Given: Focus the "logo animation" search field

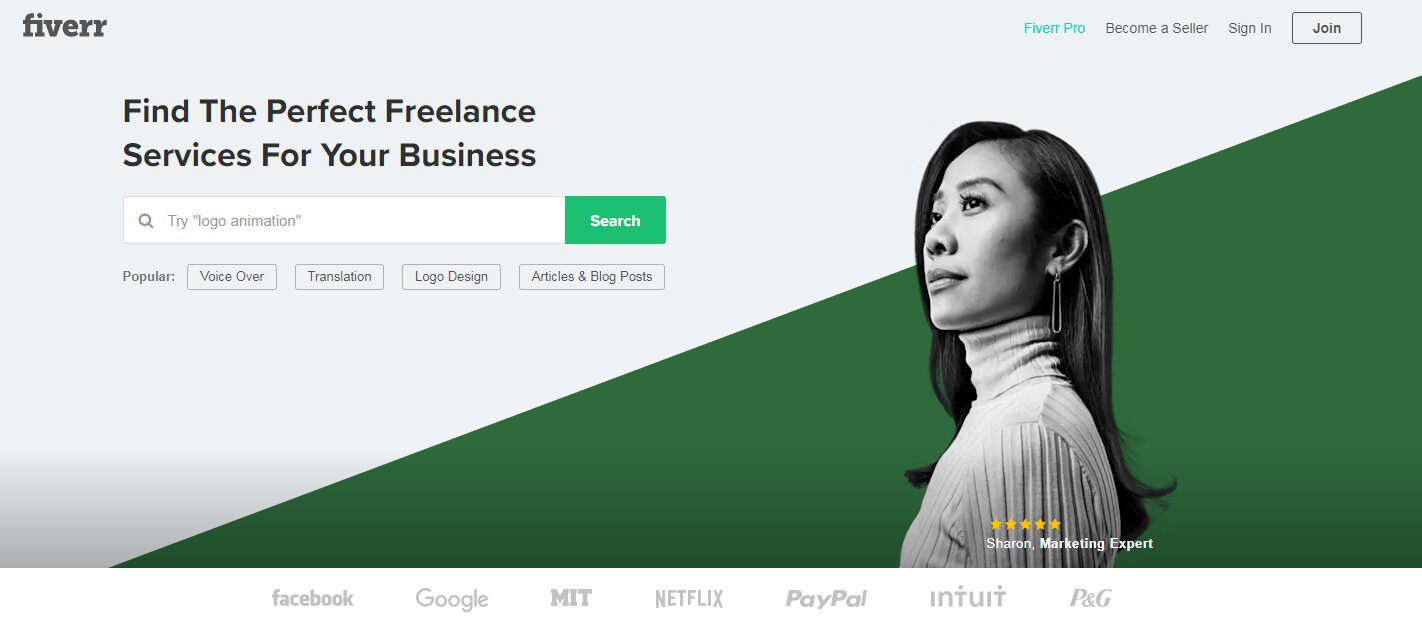Looking at the screenshot, I should click(344, 220).
